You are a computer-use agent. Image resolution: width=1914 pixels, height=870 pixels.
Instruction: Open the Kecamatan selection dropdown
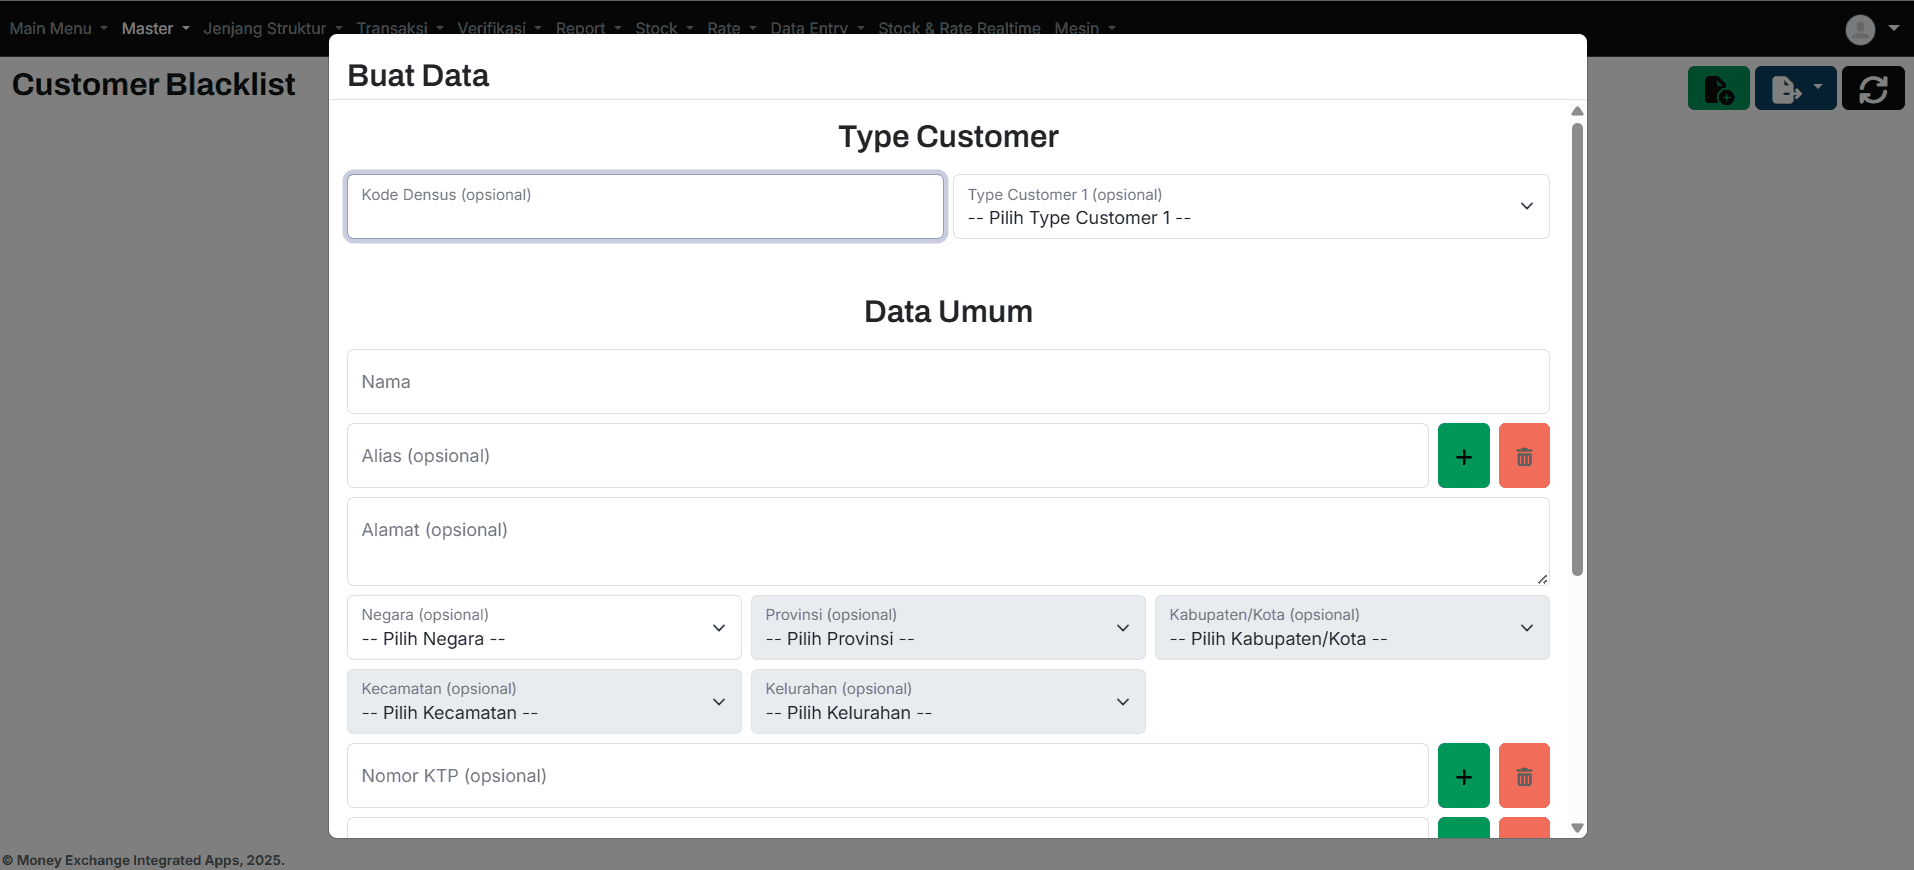[544, 702]
